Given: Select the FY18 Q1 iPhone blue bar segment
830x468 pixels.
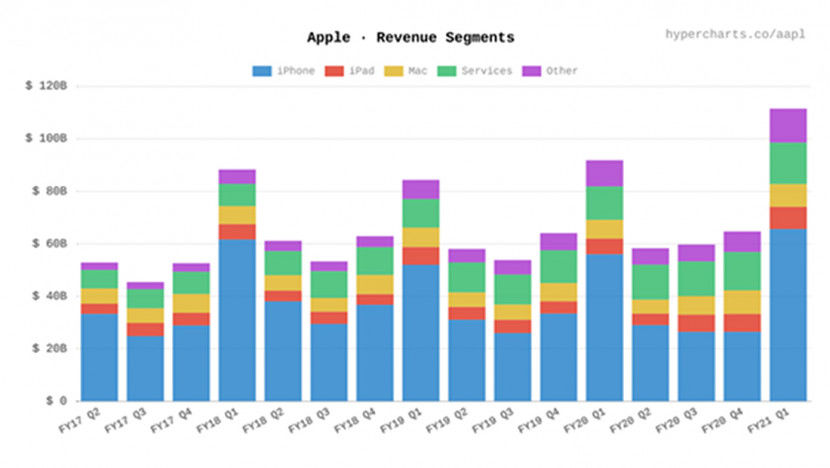Looking at the screenshot, I should (x=237, y=320).
